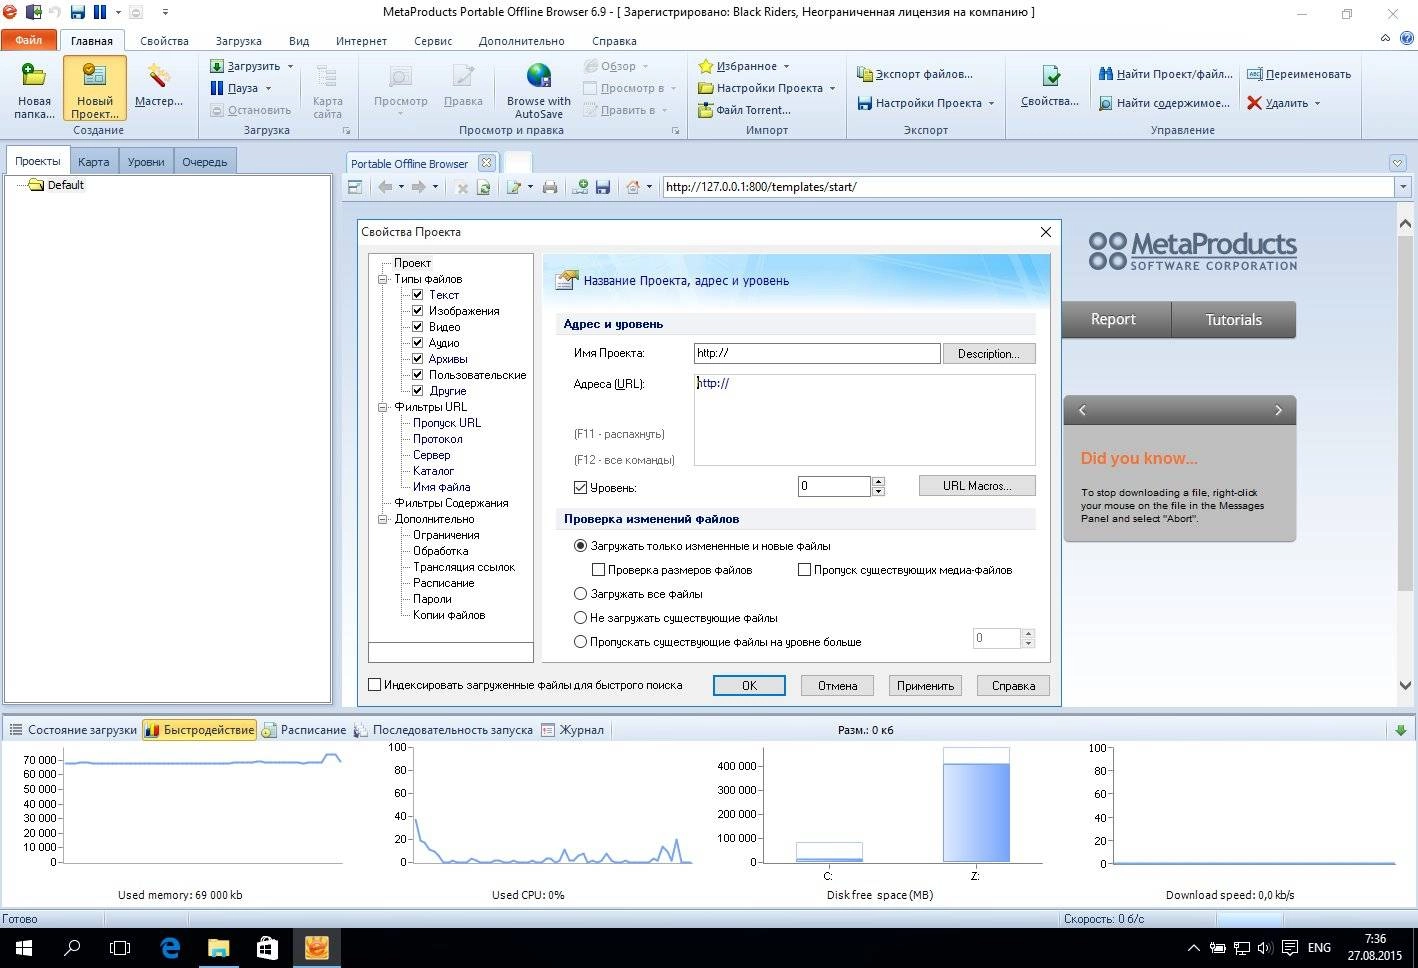Switch to Состояние загрузки tab
This screenshot has height=968, width=1418.
(x=73, y=730)
